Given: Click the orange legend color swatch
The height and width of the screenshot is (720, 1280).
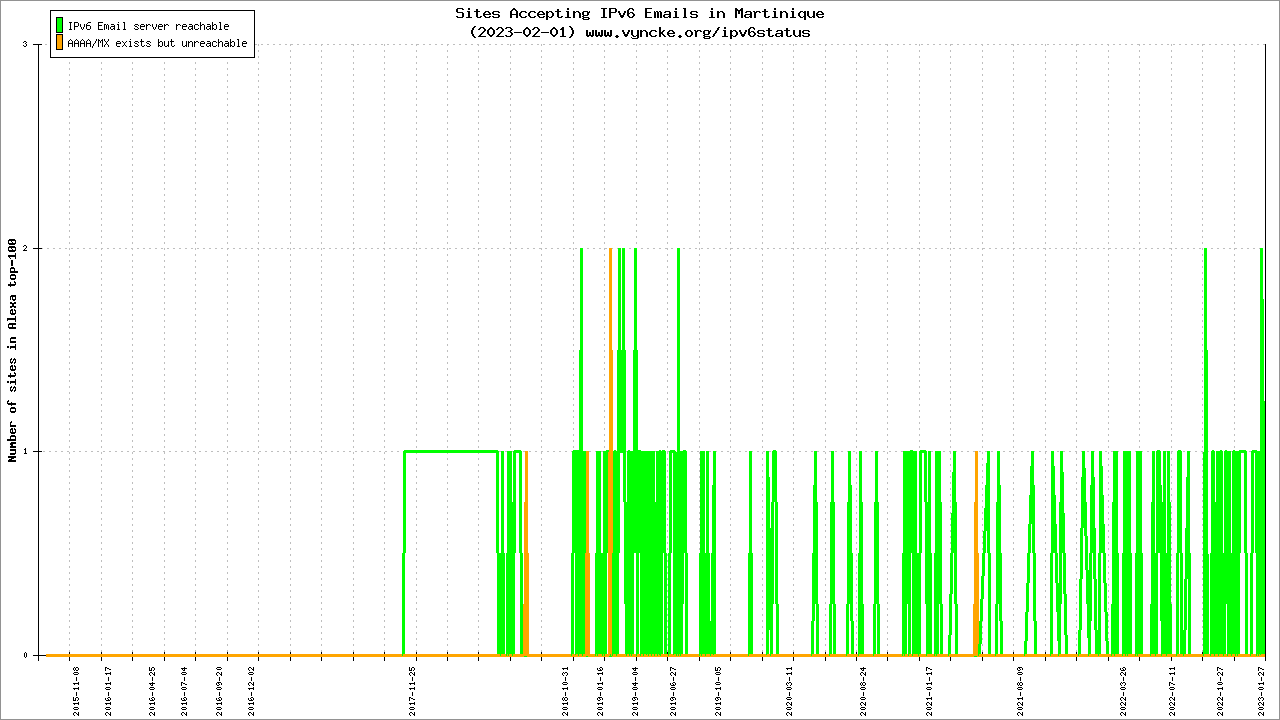Looking at the screenshot, I should coord(60,43).
